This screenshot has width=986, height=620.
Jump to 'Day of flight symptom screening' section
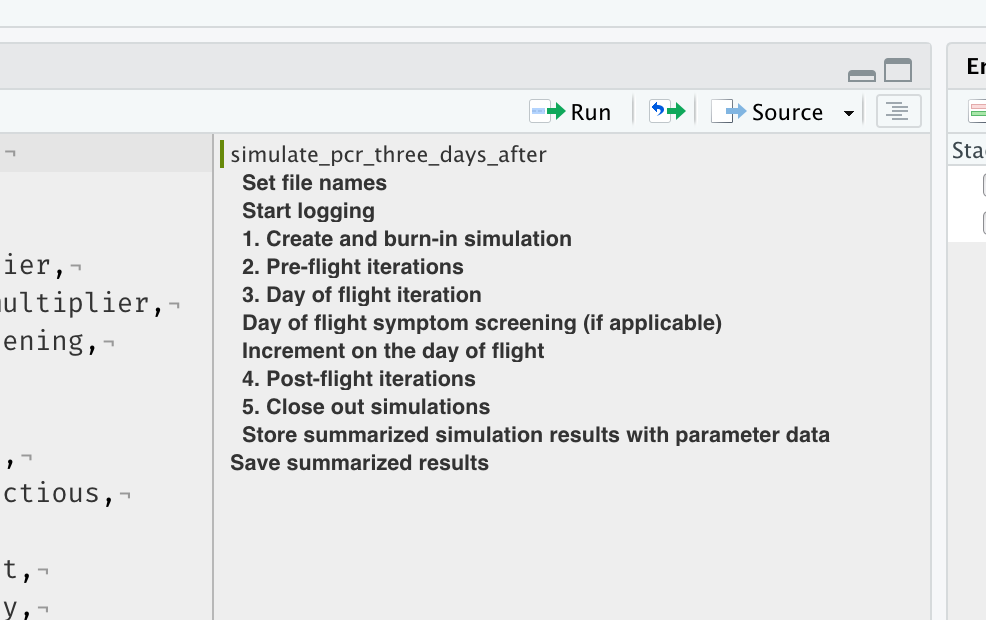pos(482,323)
